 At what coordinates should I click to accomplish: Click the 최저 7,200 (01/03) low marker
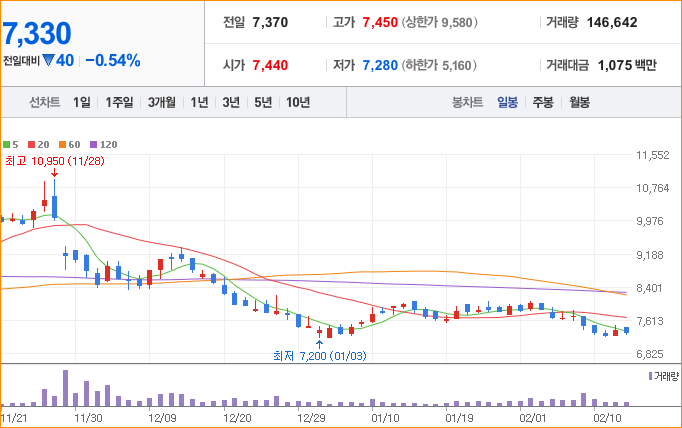pos(320,356)
